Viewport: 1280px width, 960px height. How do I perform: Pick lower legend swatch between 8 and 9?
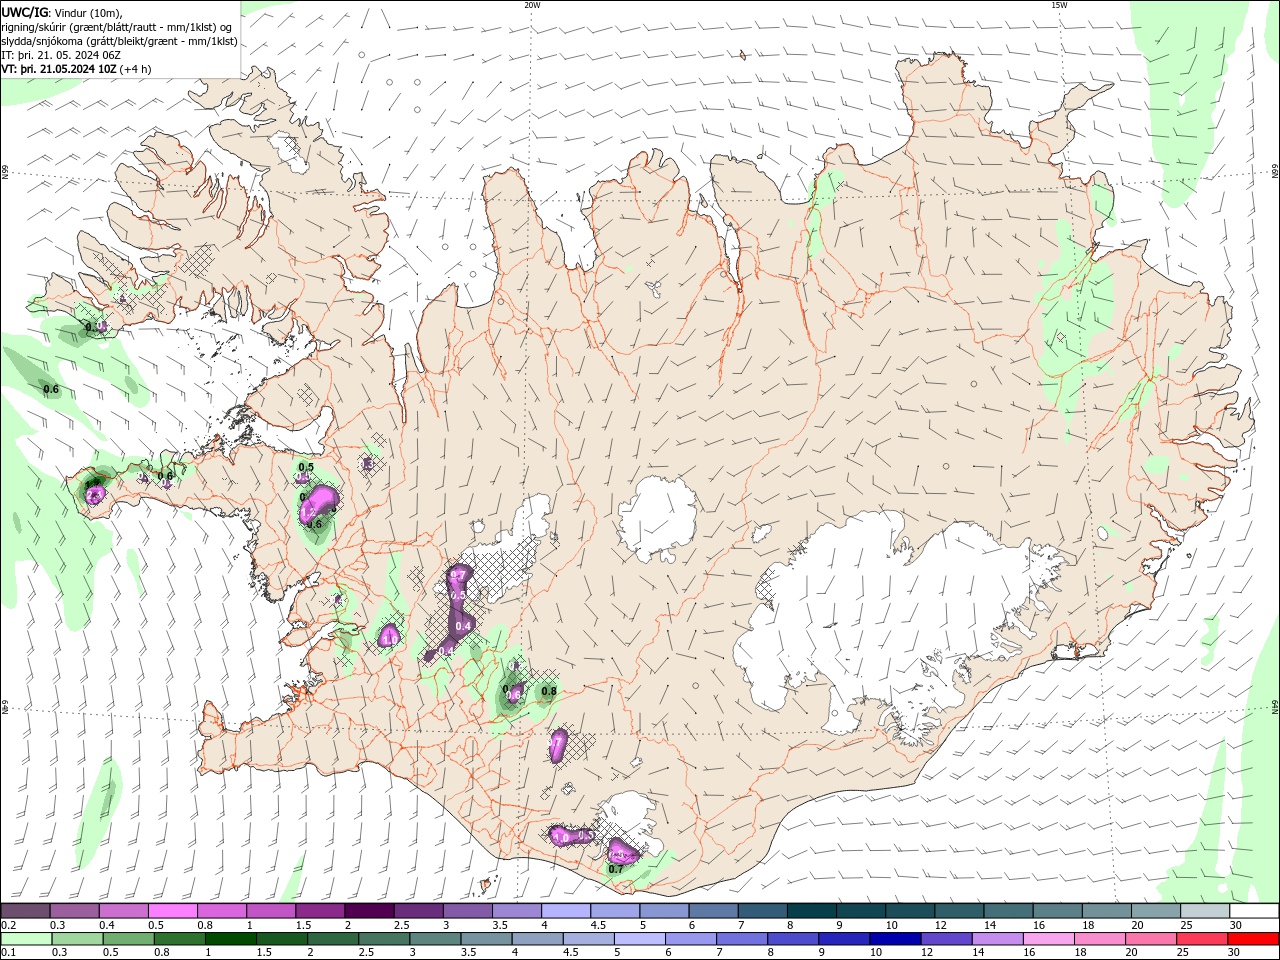click(793, 939)
